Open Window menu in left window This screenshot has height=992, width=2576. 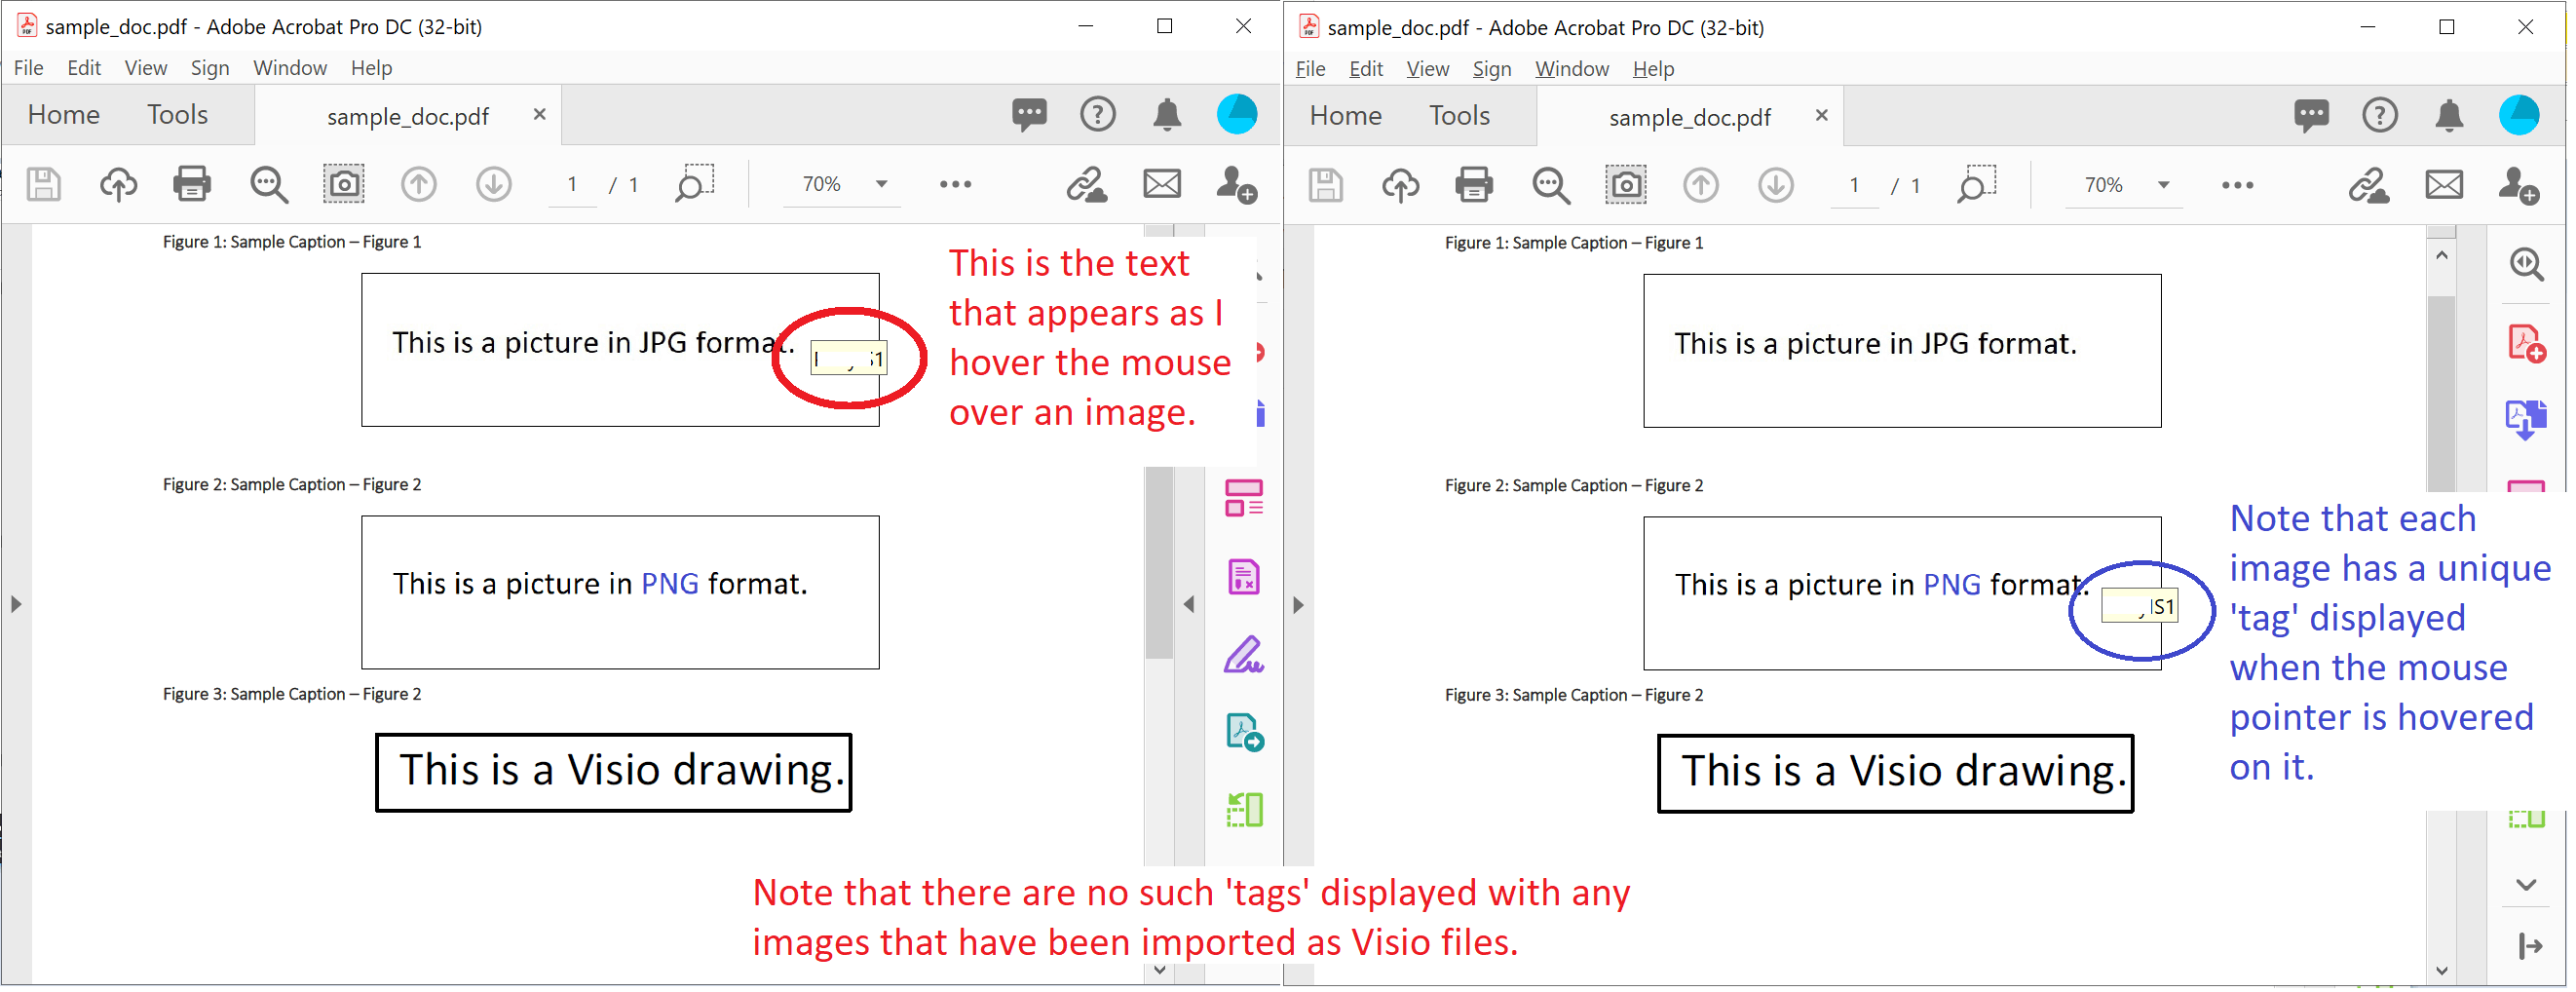point(290,68)
